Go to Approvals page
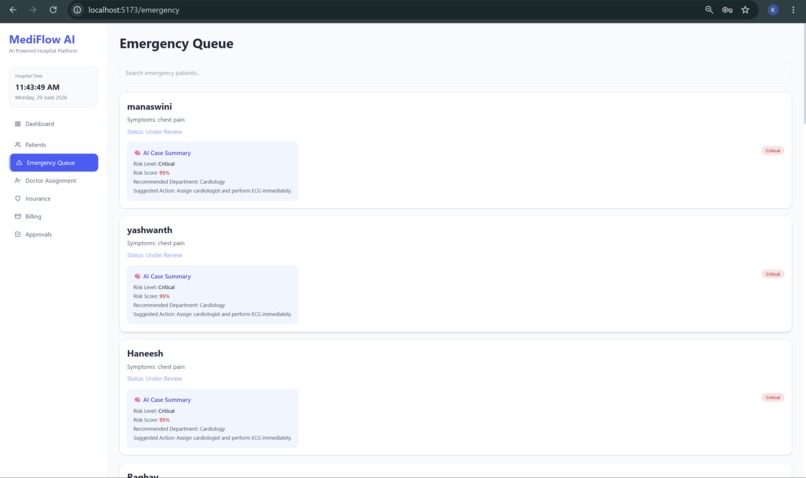 (x=53, y=234)
